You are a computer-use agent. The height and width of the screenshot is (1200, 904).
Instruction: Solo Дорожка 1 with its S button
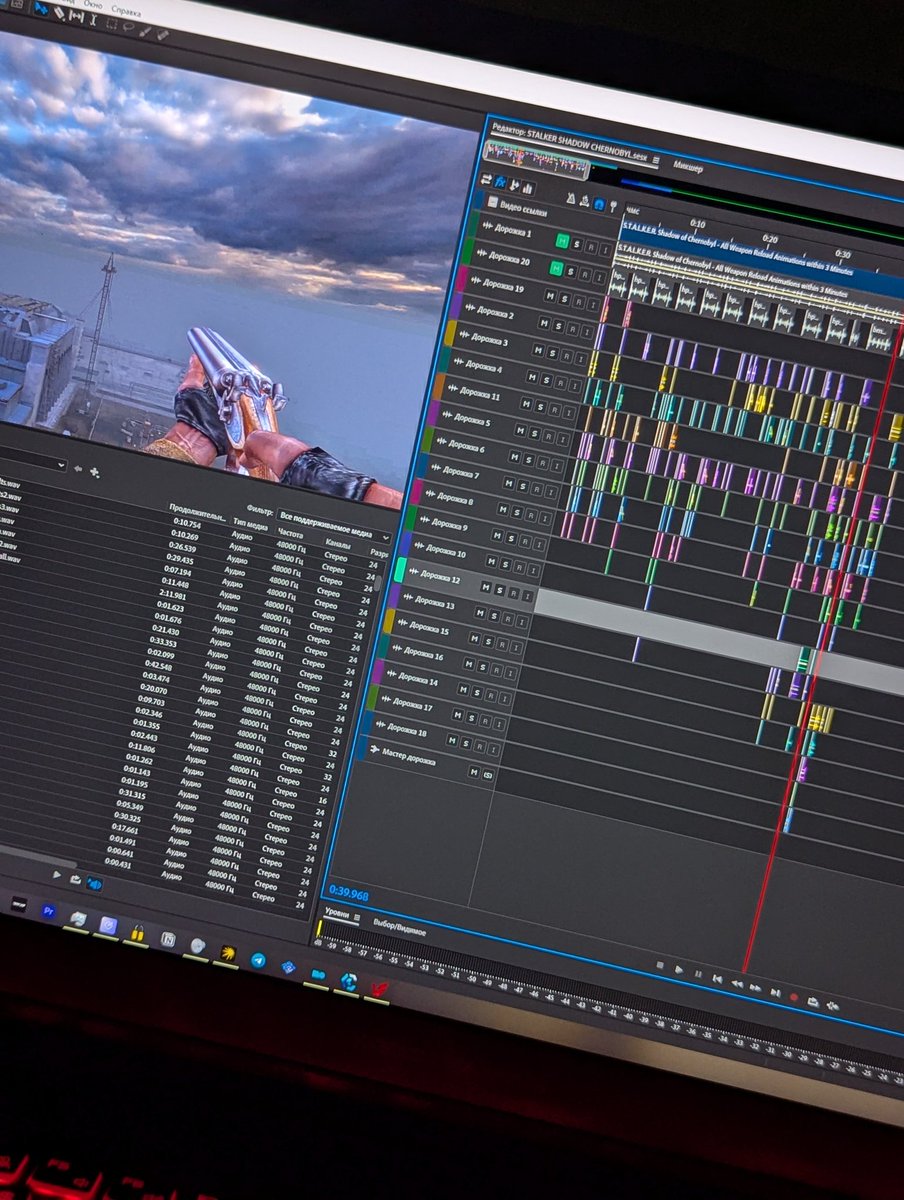pyautogui.click(x=576, y=244)
